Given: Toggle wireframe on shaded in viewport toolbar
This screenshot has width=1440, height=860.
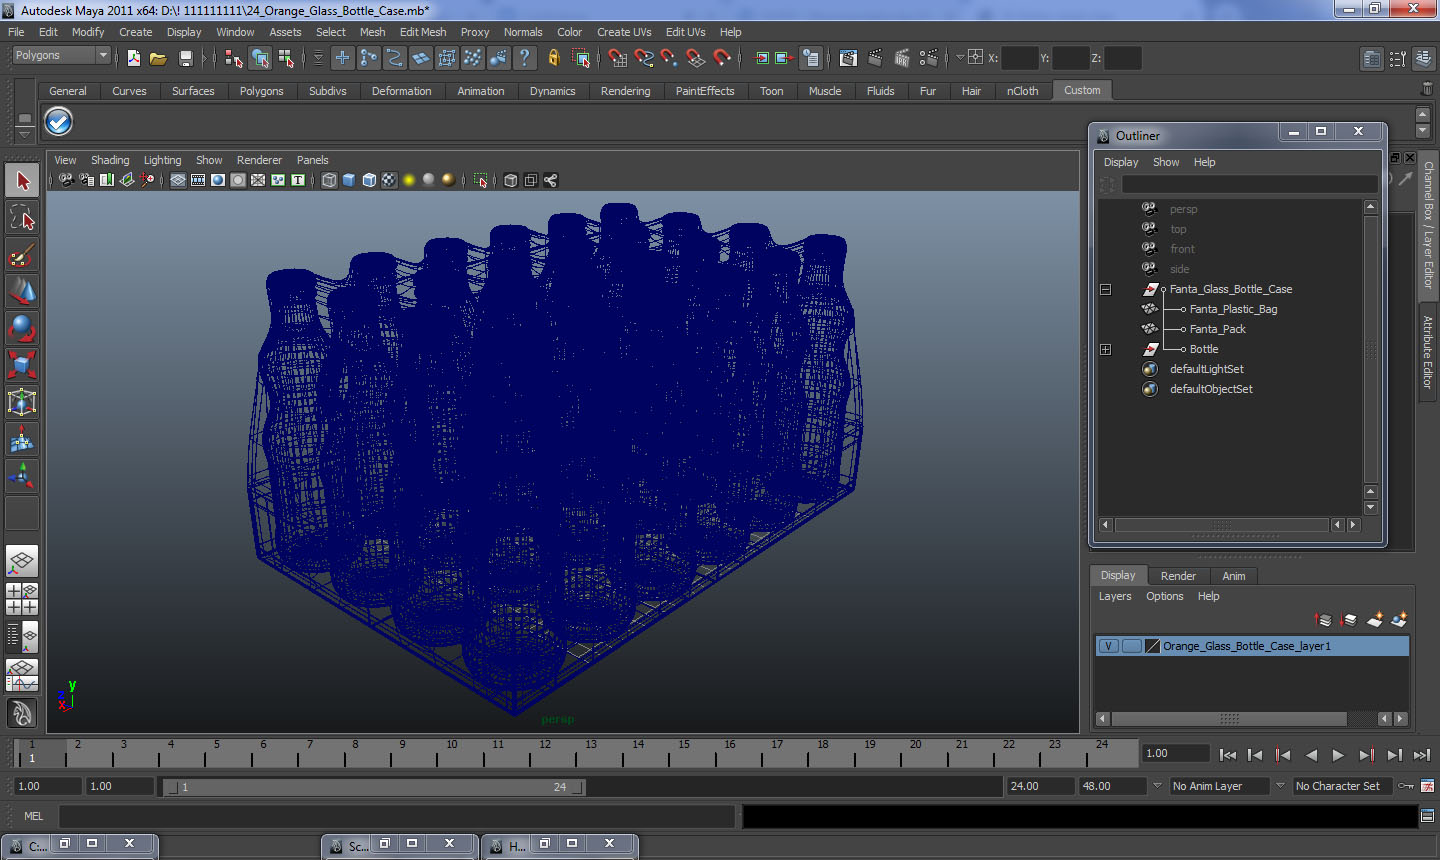Looking at the screenshot, I should [369, 180].
